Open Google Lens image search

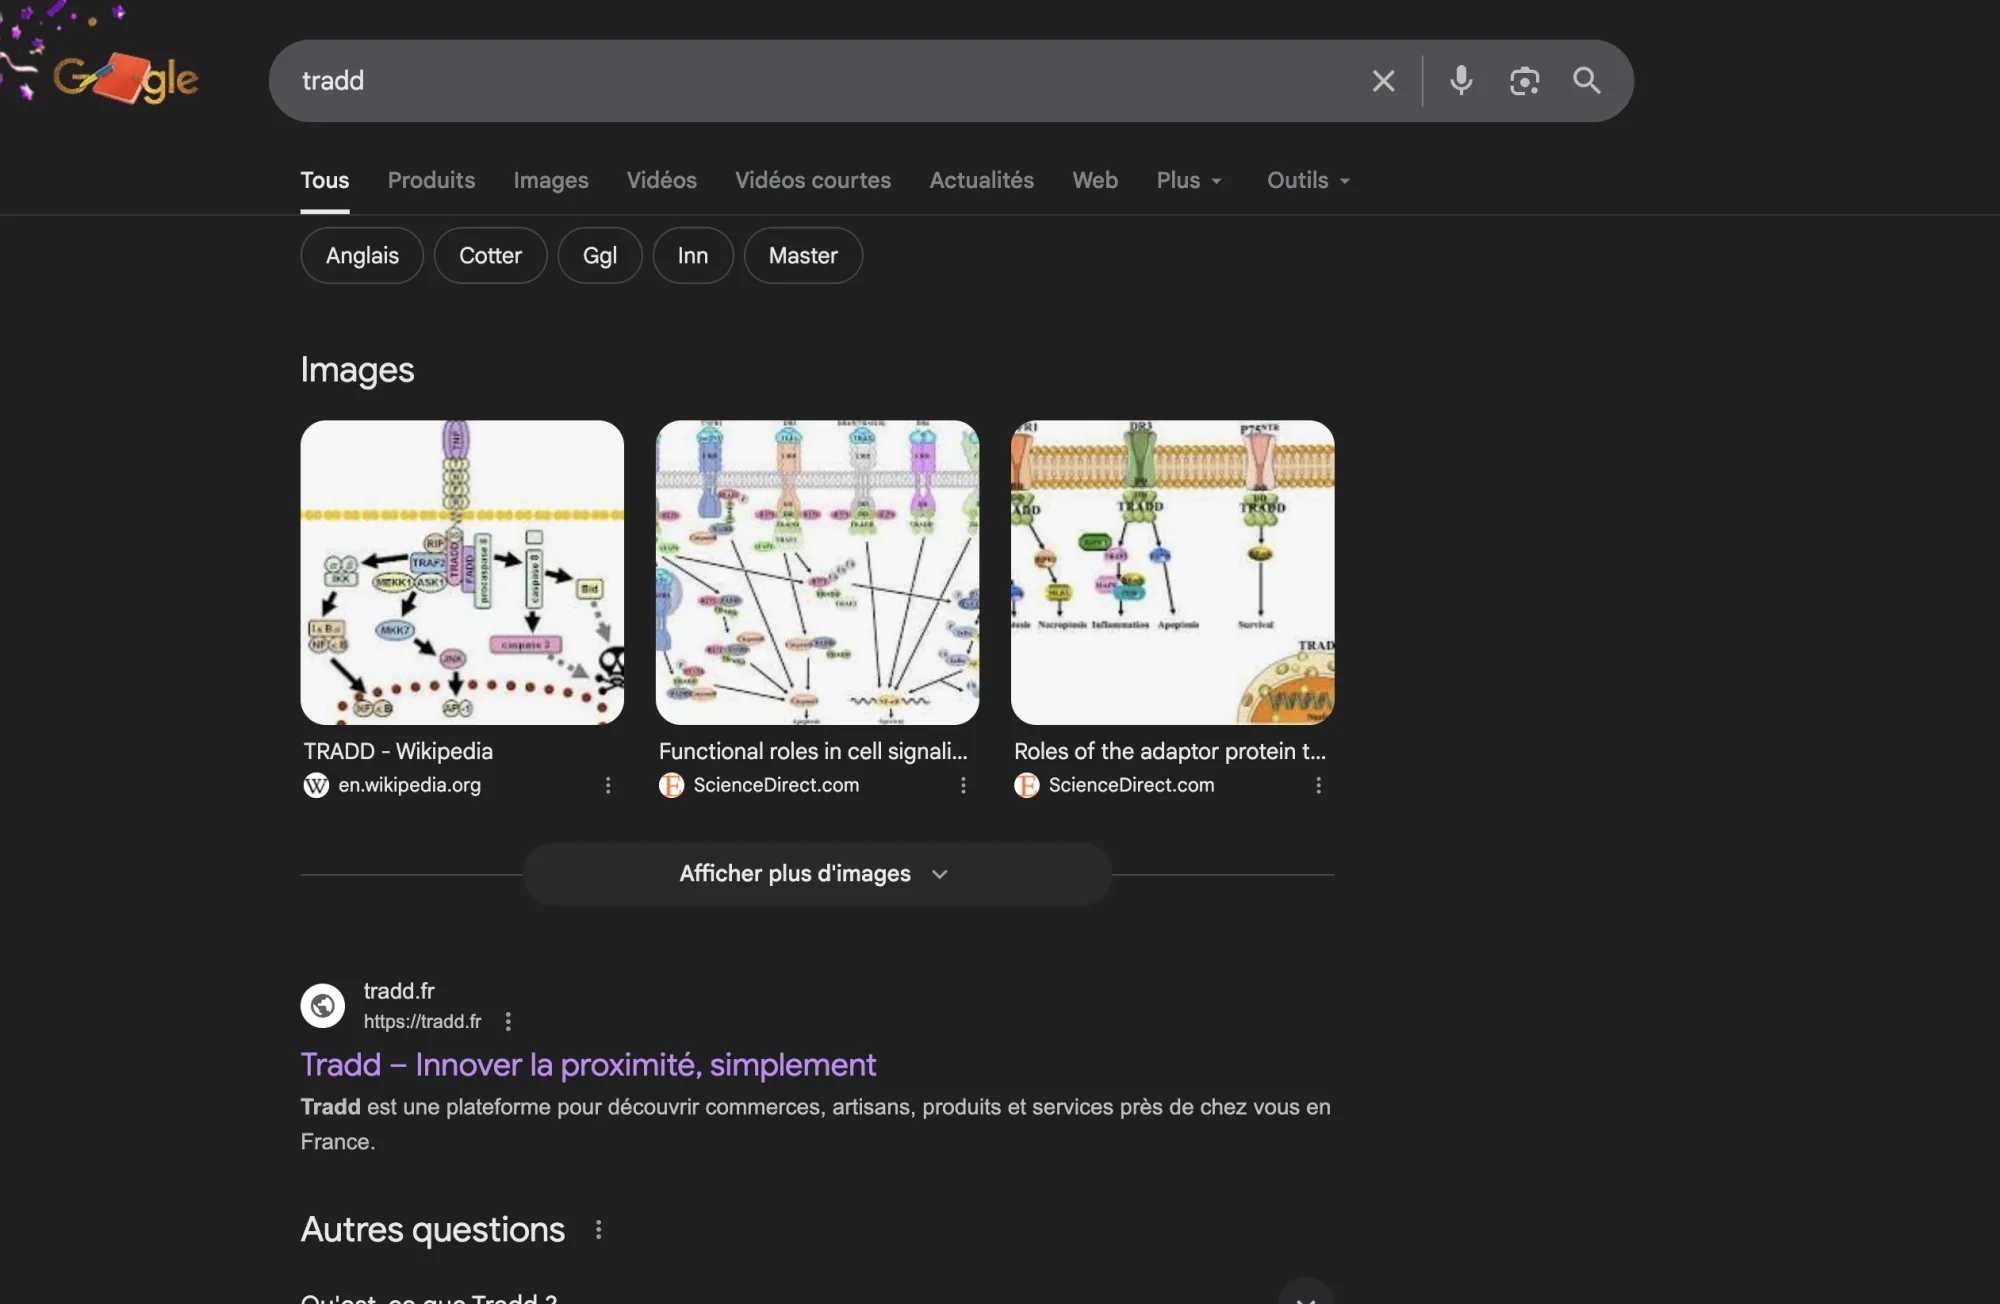click(1524, 81)
